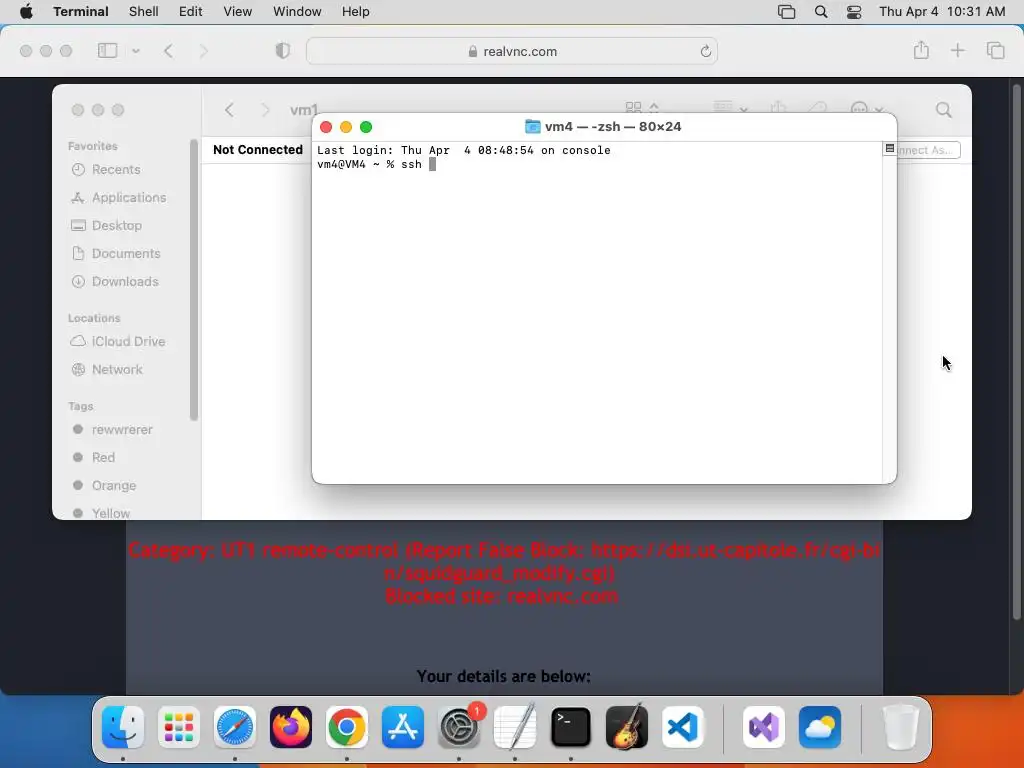Launch GarageBand from the Dock
Screen dimensions: 1024x768
tap(627, 727)
